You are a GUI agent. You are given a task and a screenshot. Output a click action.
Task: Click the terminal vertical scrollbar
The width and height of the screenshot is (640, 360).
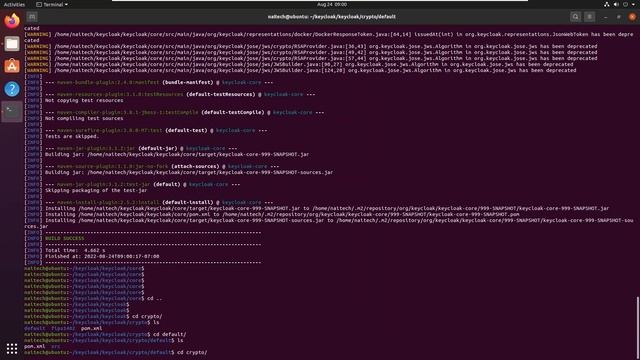(638, 327)
